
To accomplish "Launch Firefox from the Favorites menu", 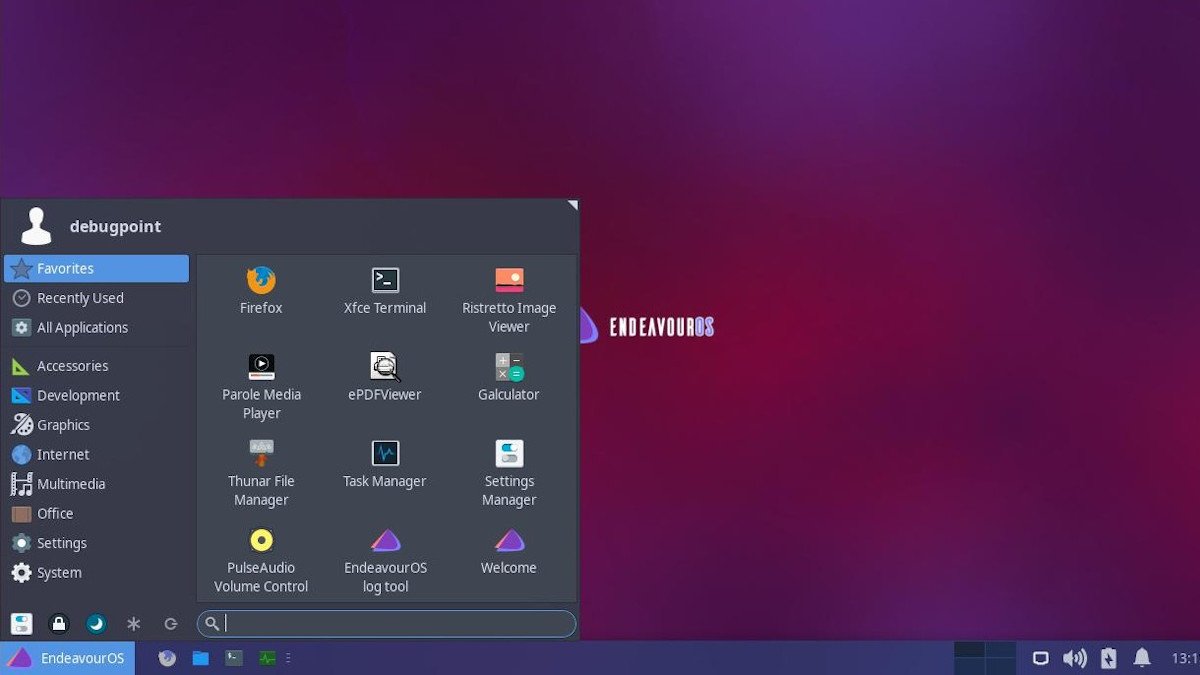I will tap(261, 290).
